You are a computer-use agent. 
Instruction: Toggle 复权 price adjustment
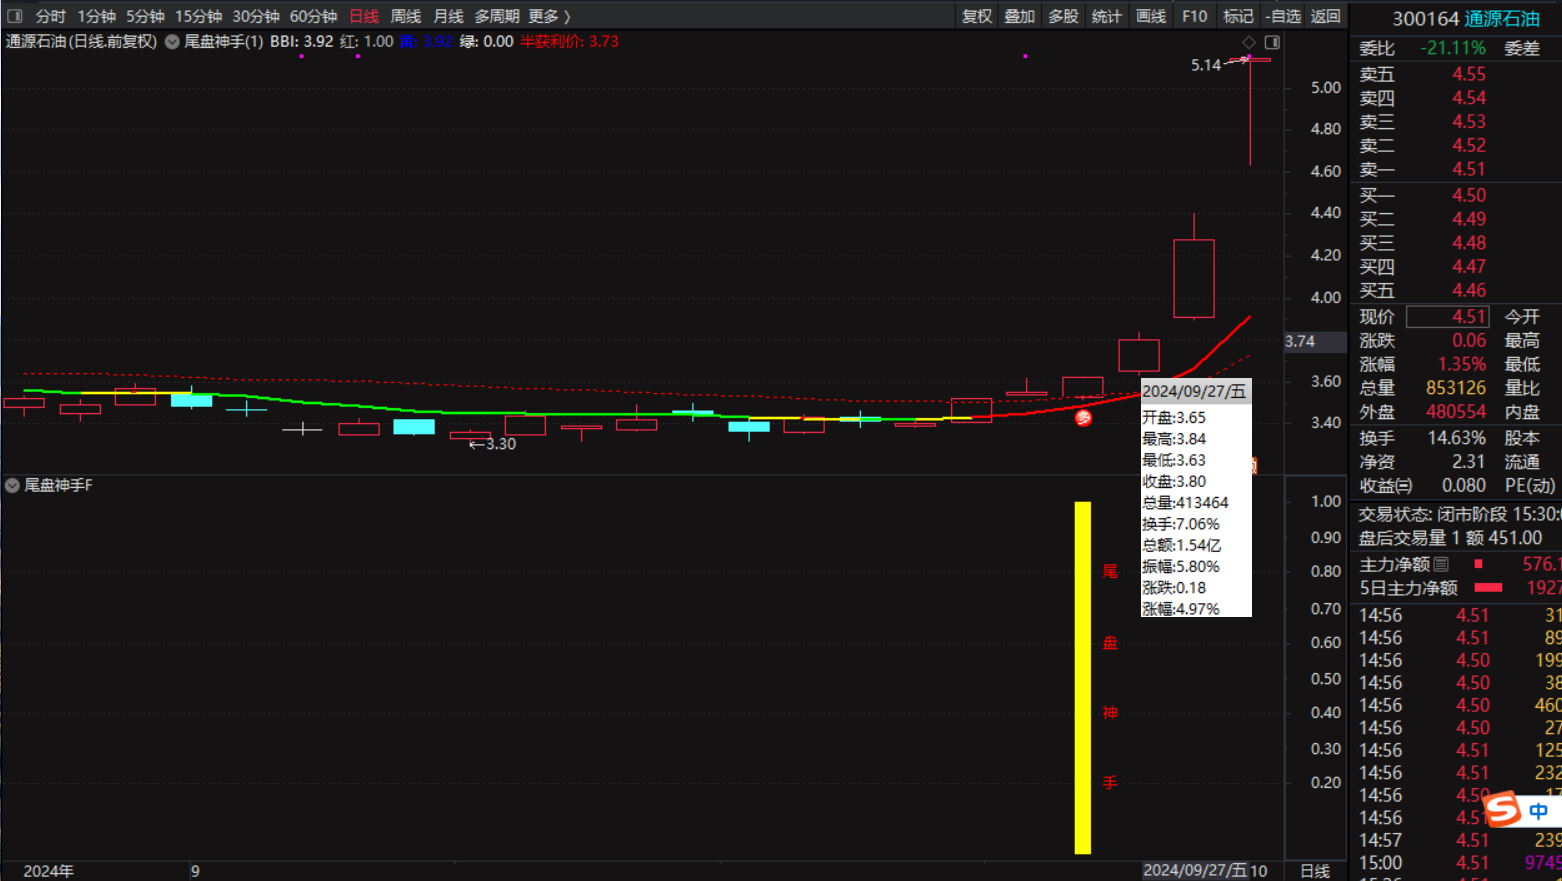[x=976, y=16]
